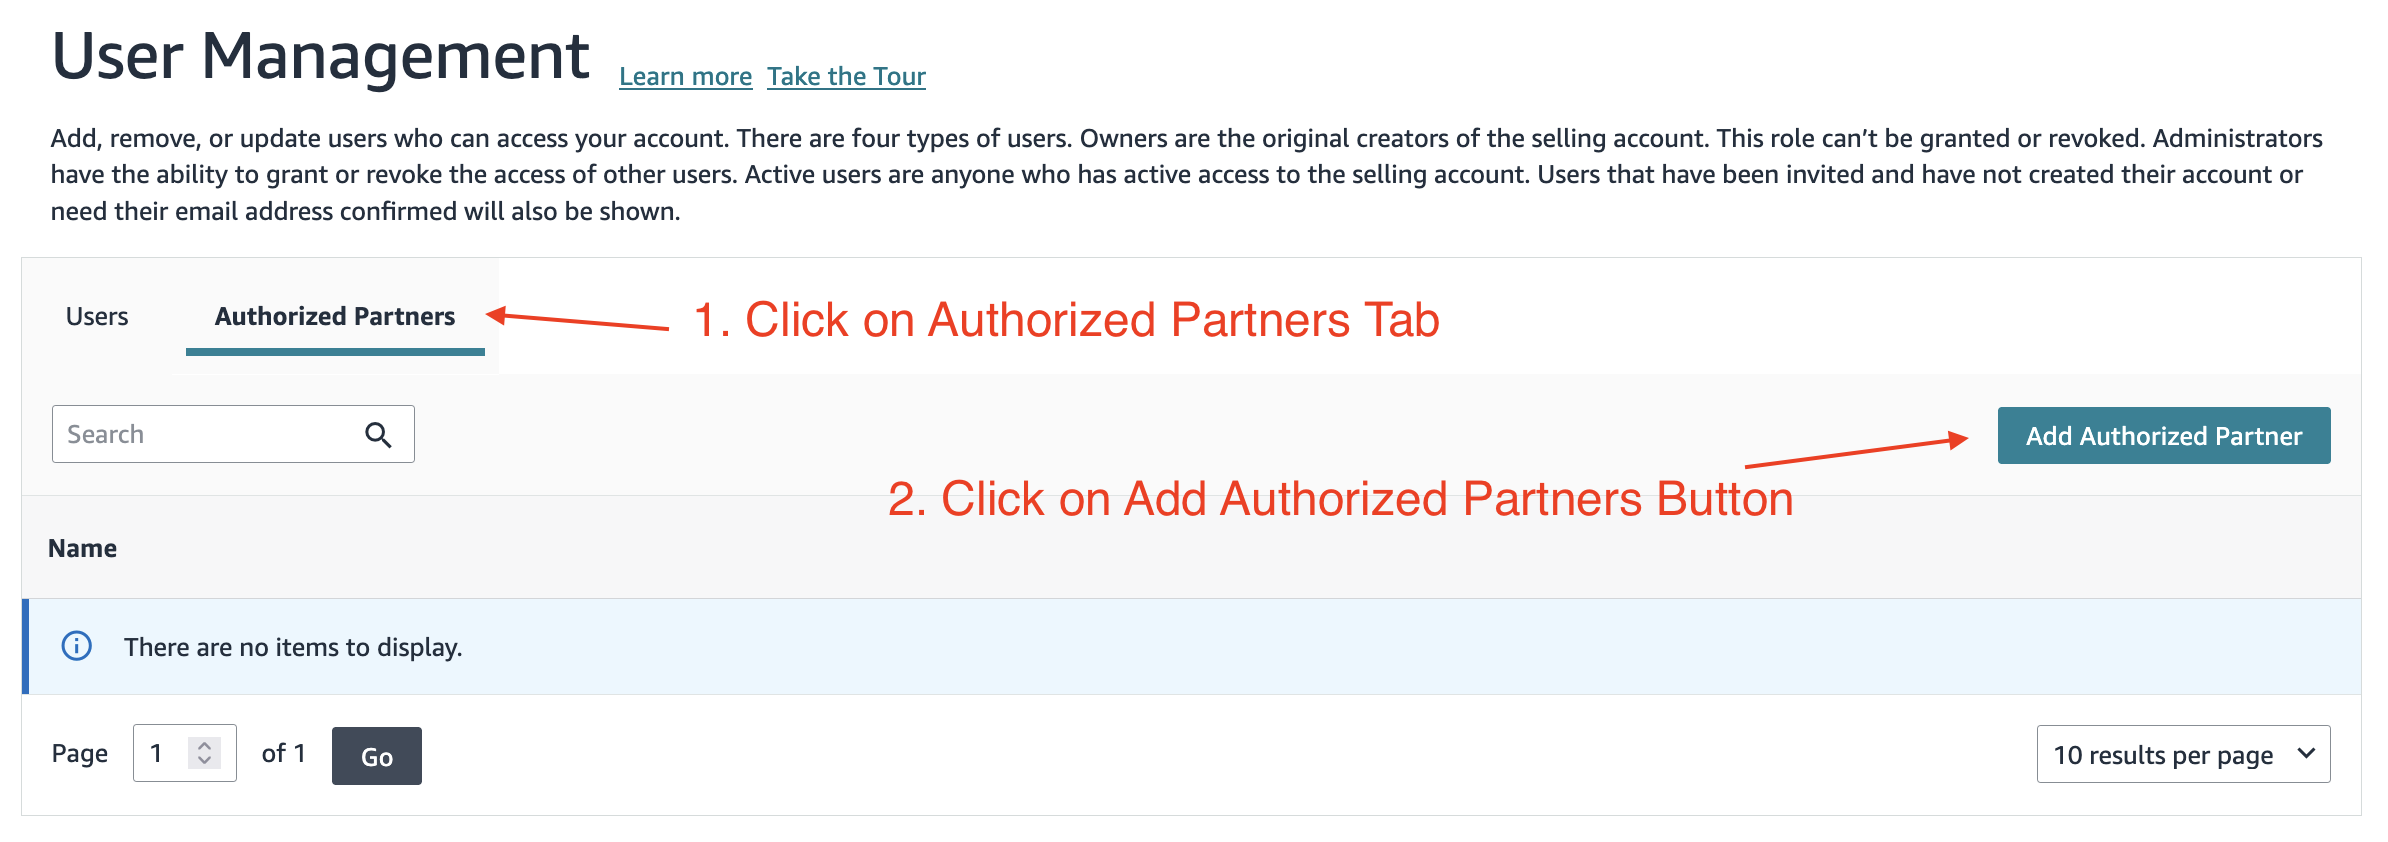This screenshot has height=842, width=2388.
Task: Increment page number with up stepper arrow
Action: [x=204, y=745]
